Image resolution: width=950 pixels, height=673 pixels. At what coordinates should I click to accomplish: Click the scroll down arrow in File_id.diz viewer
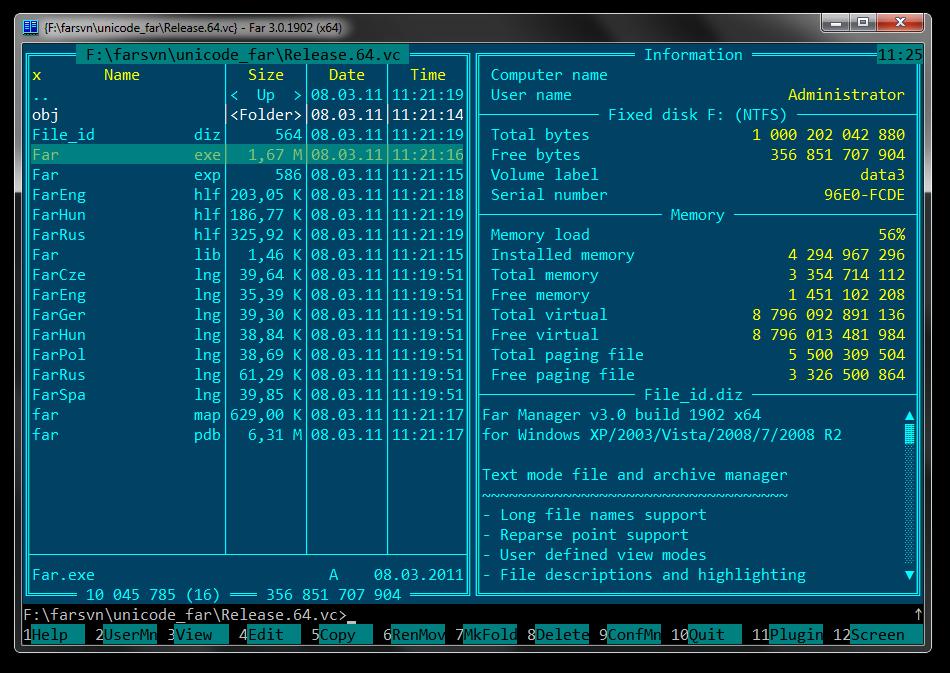click(x=909, y=575)
